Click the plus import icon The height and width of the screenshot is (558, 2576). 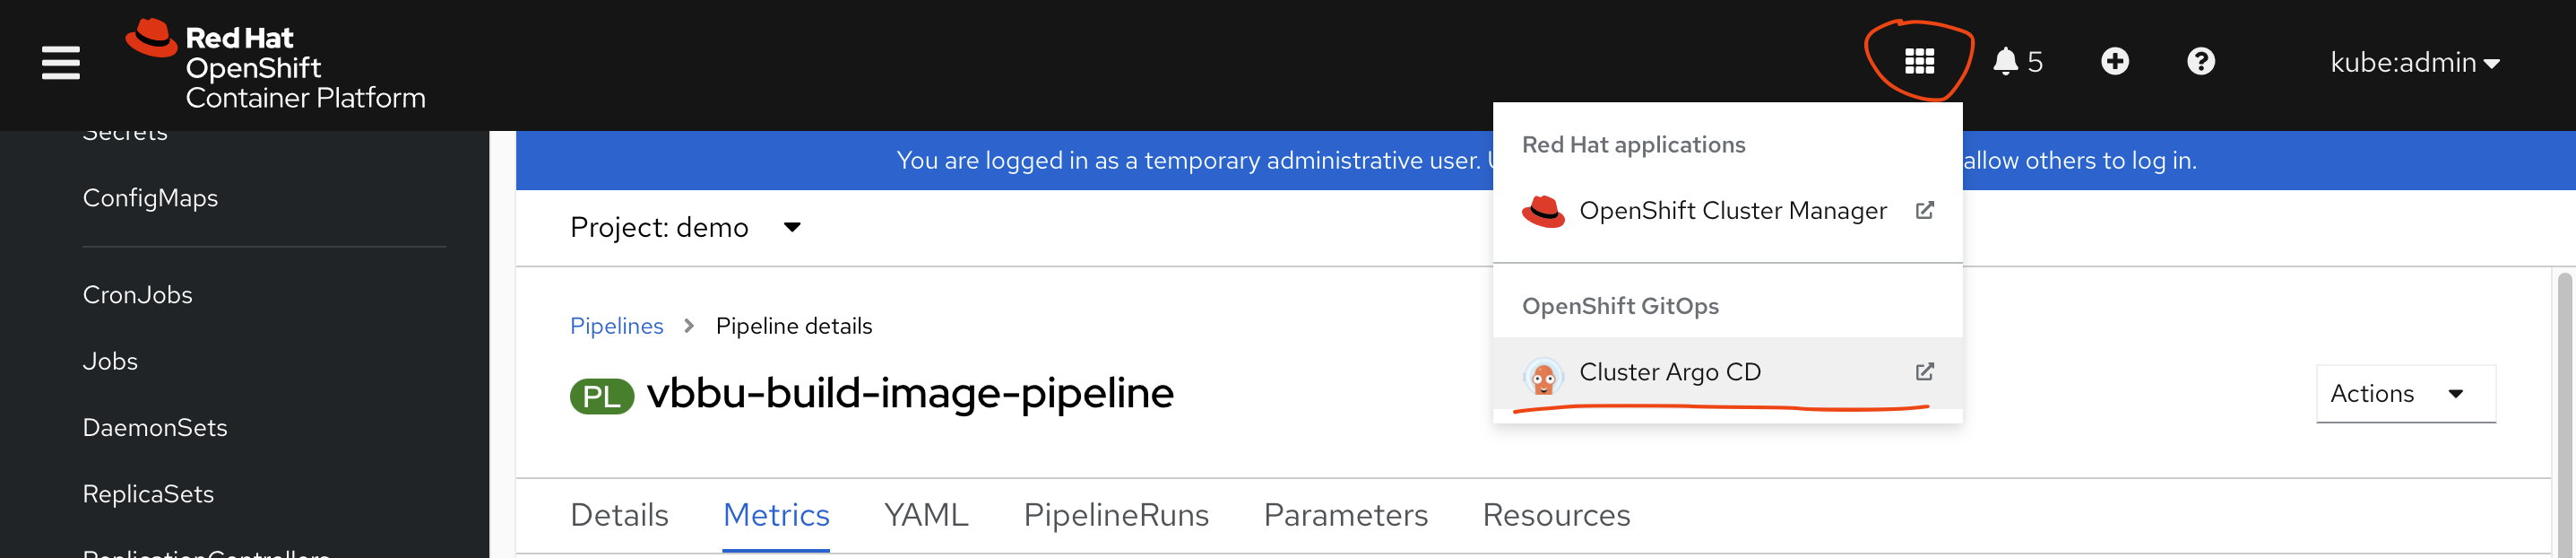click(x=2114, y=62)
